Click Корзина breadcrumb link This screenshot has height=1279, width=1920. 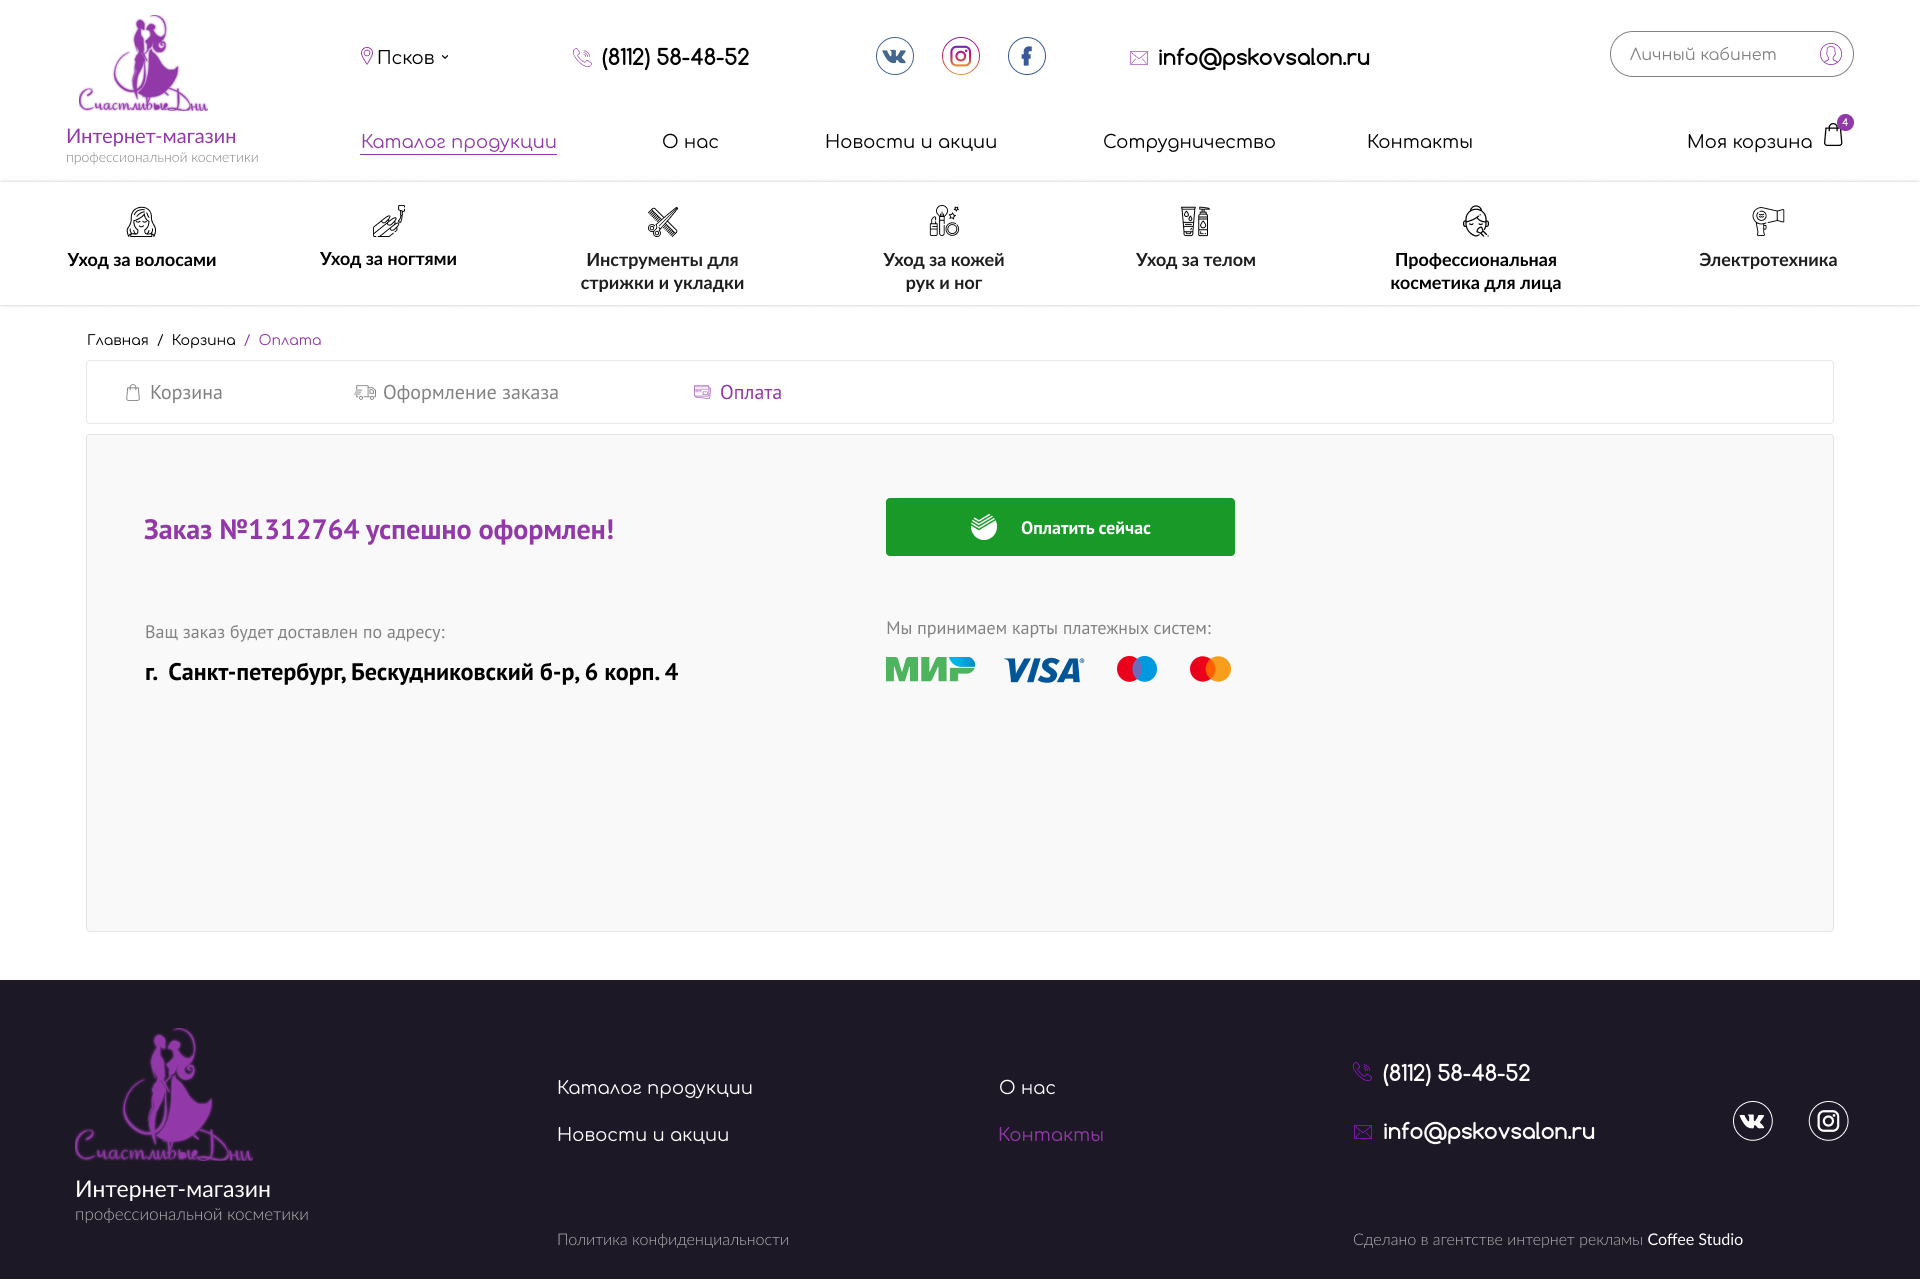[x=203, y=340]
